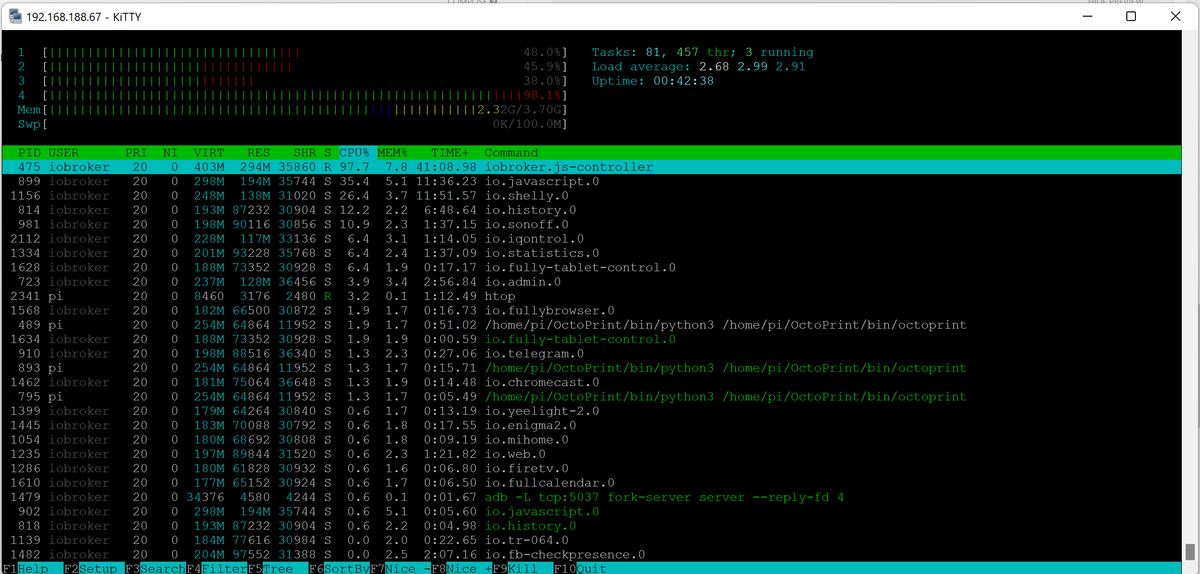Click F7 Nice - to lower niceness

point(400,568)
